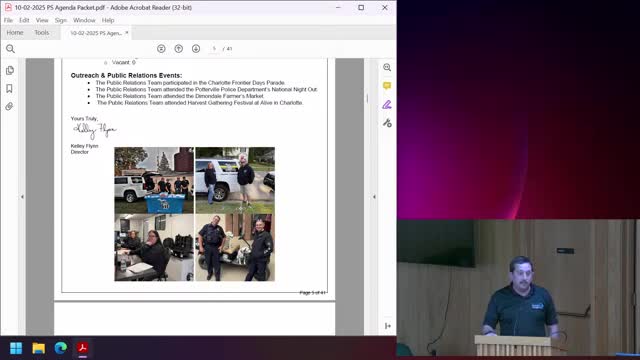This screenshot has height=360, width=640.
Task: Close the 10-02-2025 PS Agenda document tab
Action: click(127, 33)
